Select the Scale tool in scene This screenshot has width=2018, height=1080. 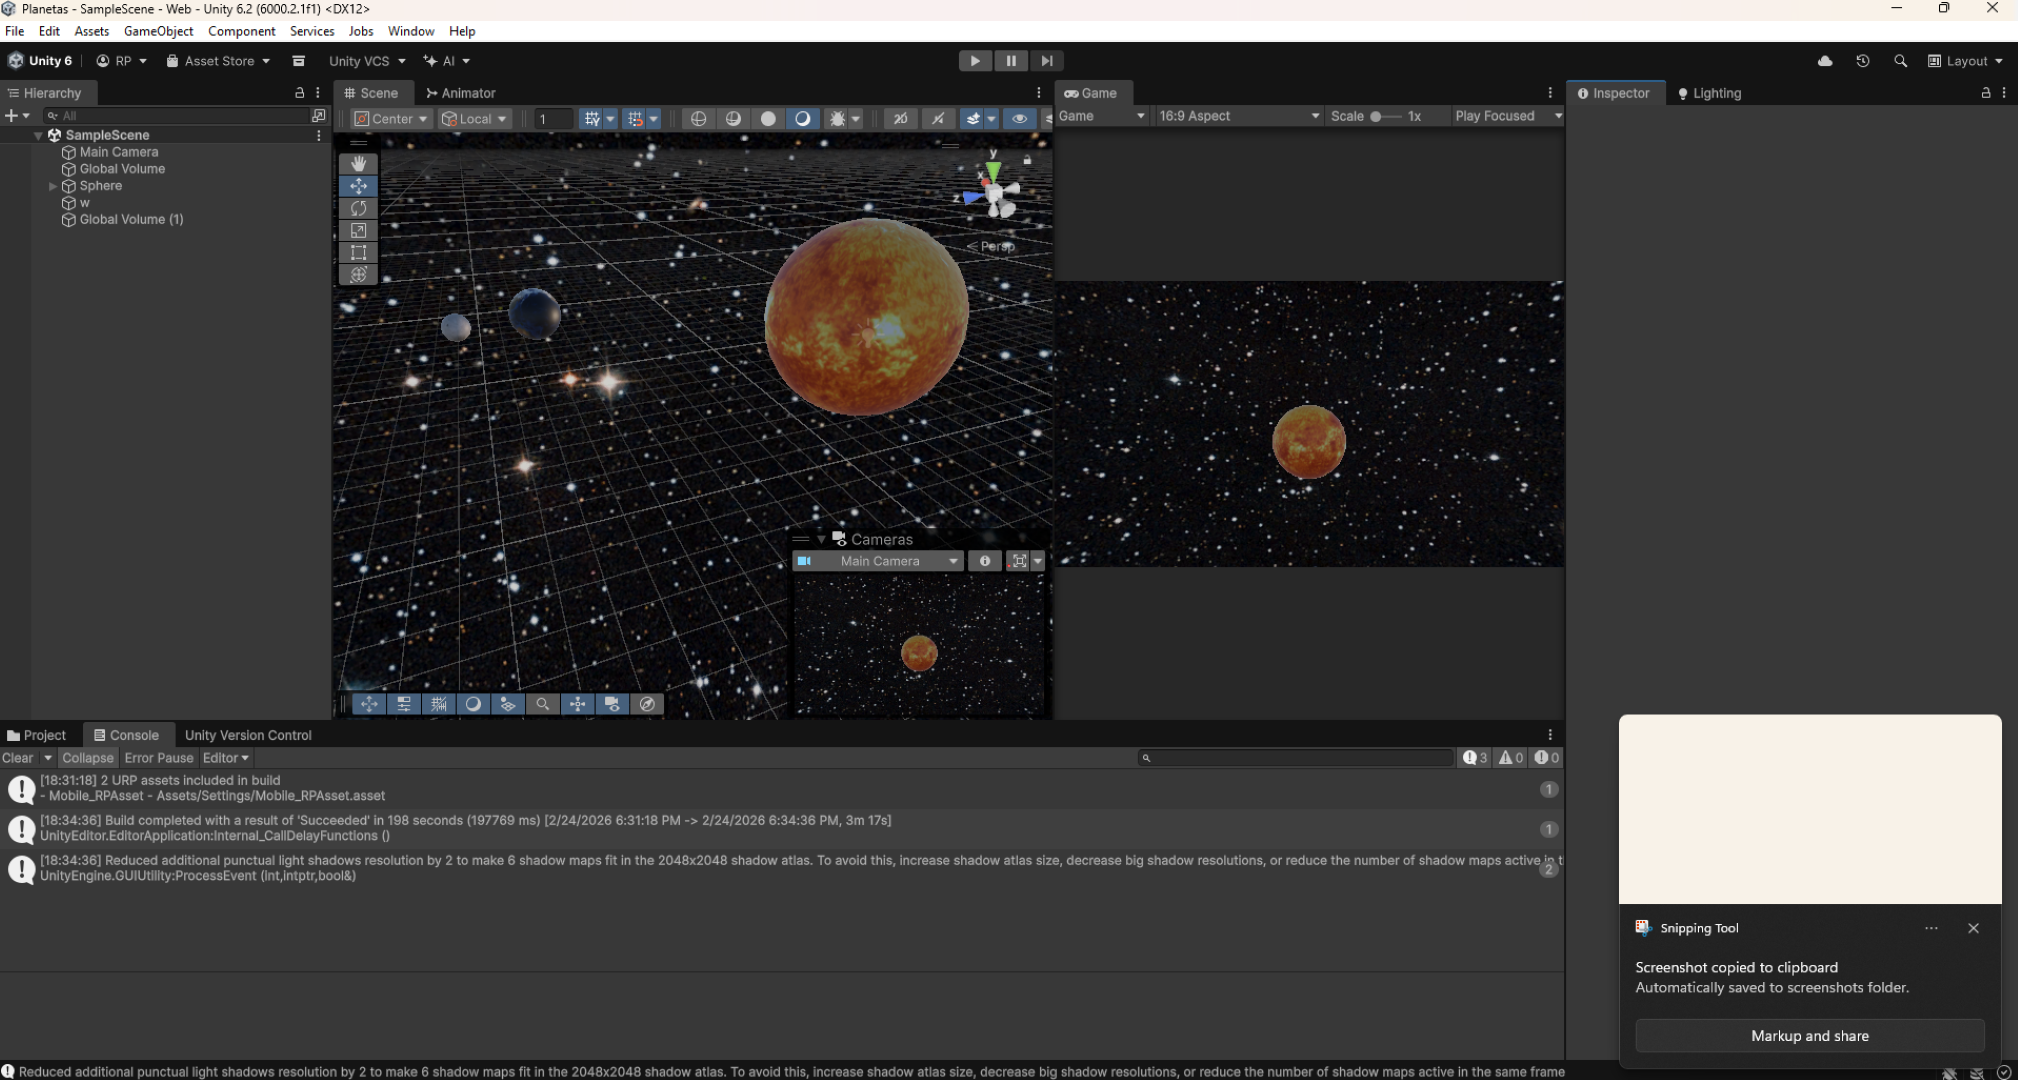click(x=358, y=230)
